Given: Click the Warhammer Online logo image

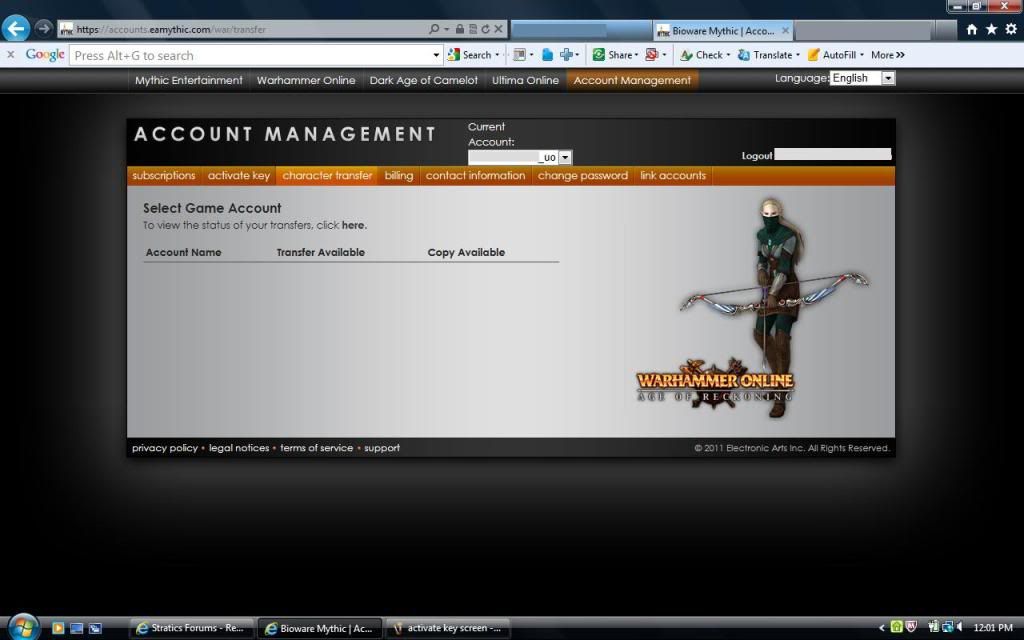Looking at the screenshot, I should (x=715, y=385).
